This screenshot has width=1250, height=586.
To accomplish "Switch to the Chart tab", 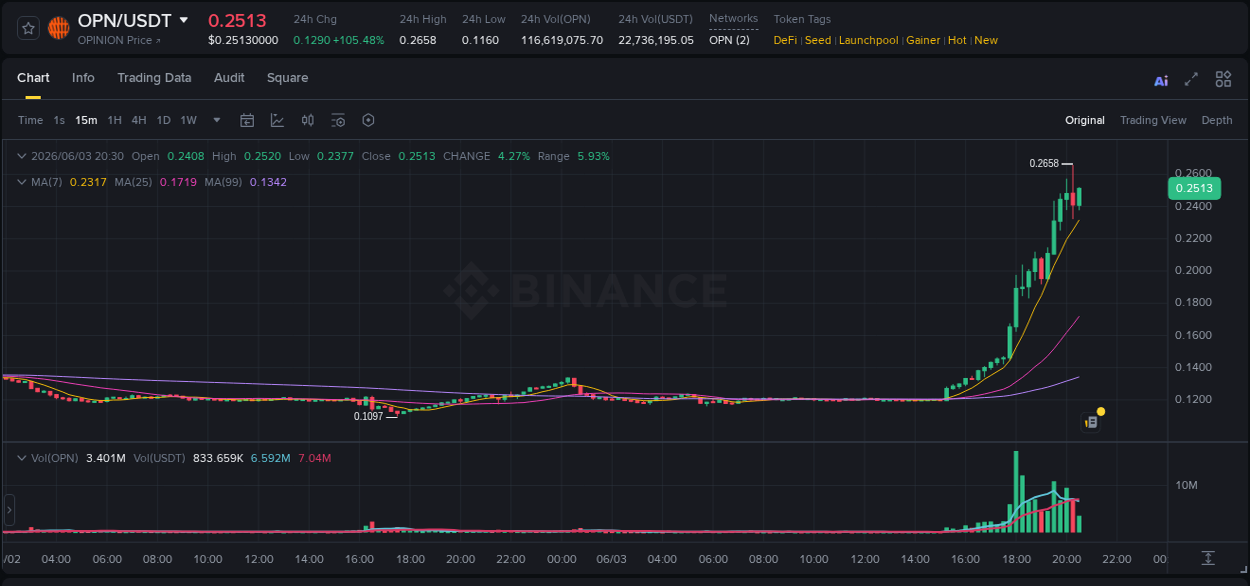I will [33, 78].
